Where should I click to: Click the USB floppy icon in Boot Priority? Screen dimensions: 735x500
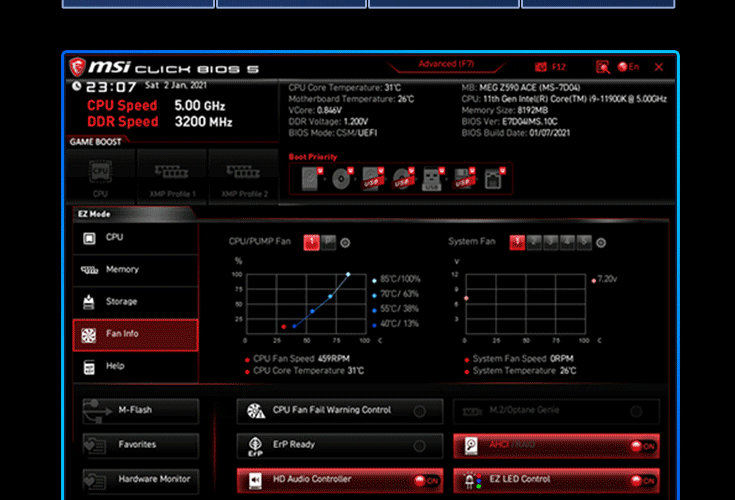pyautogui.click(x=464, y=179)
